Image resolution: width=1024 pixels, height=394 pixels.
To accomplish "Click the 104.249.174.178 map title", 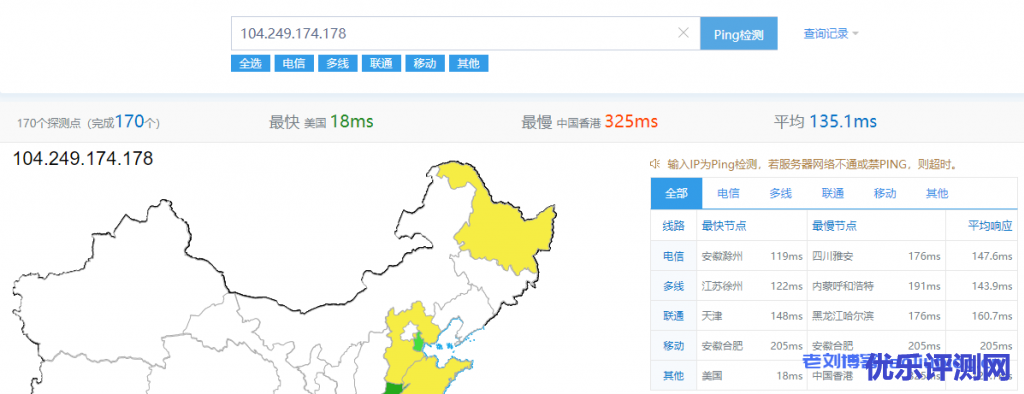I will point(83,159).
